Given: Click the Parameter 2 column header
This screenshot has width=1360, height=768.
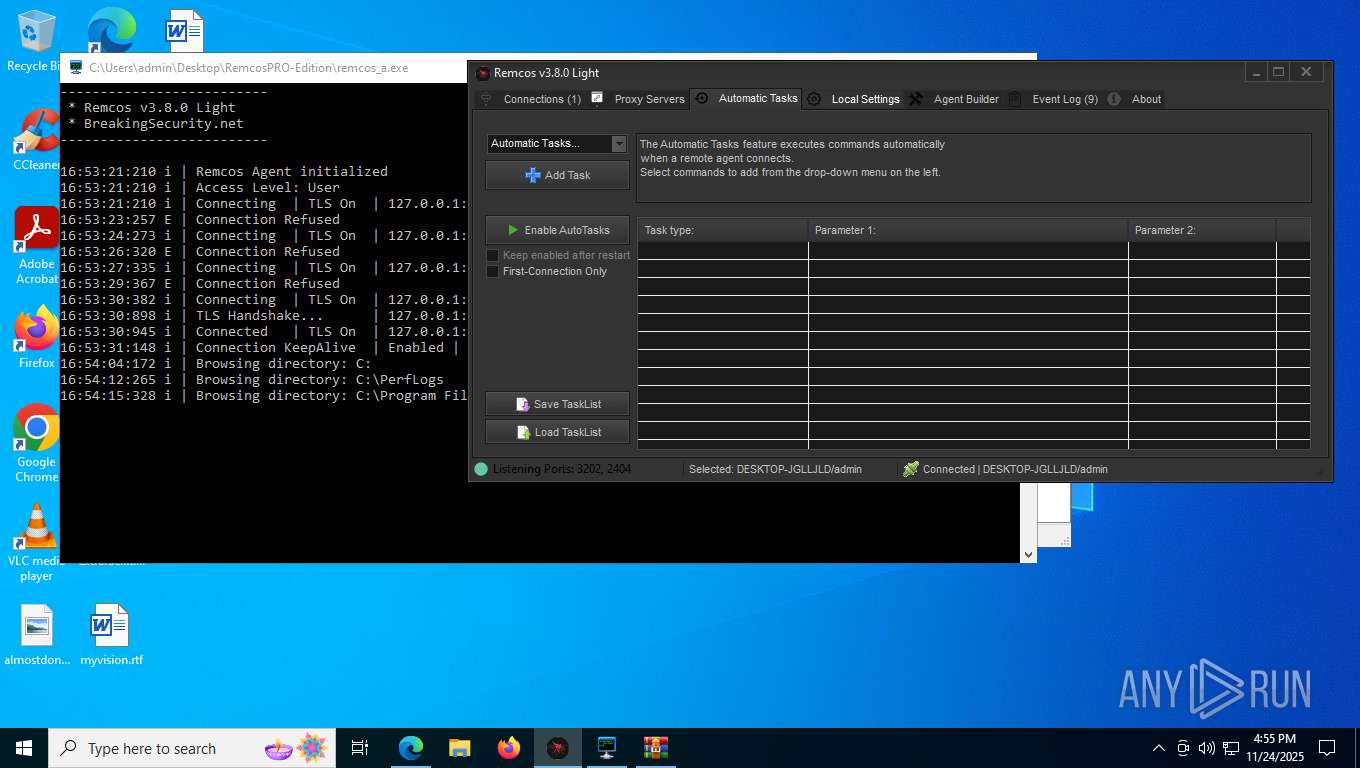Looking at the screenshot, I should click(1202, 230).
